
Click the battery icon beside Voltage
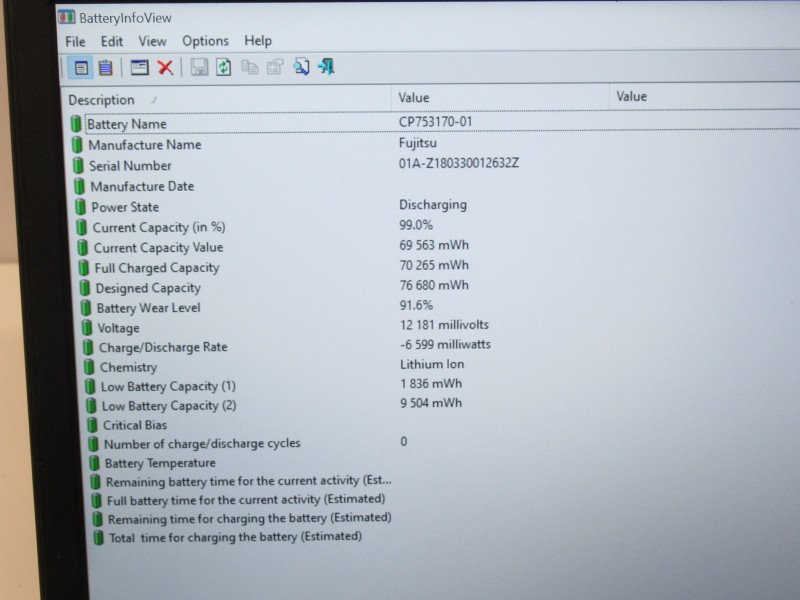[87, 328]
